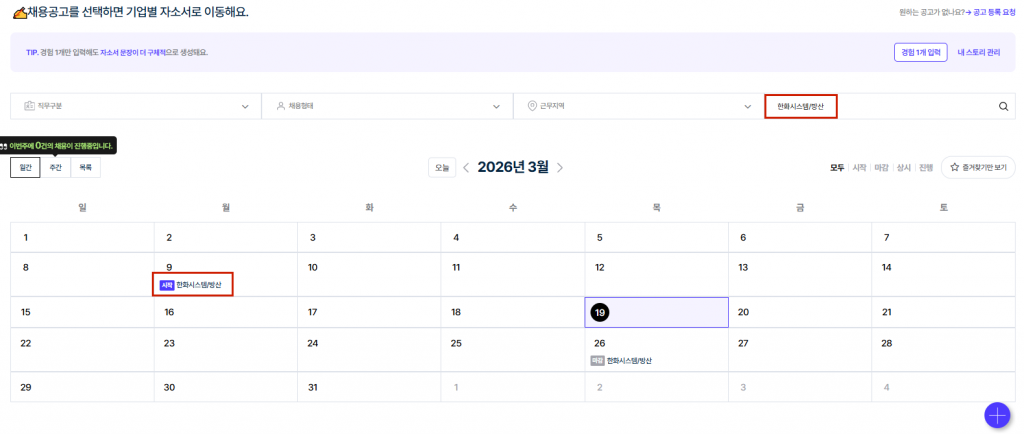Open 한화시스템/방산 posting starting March 9
Screen dimensions: 1024x434
(x=202, y=285)
